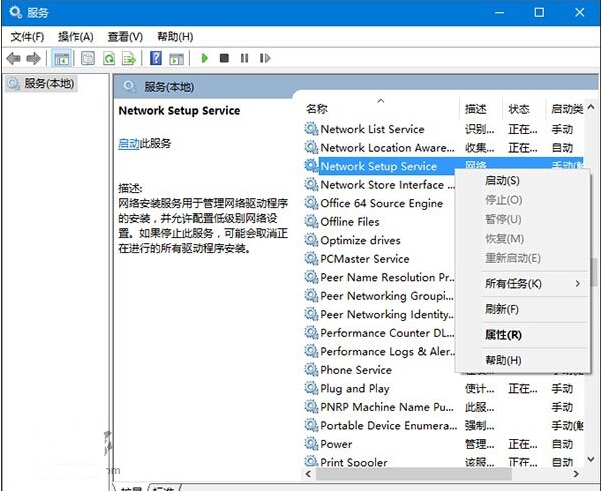602x491 pixels.
Task: Click the vertical scrollbar of services list
Action: (x=593, y=300)
